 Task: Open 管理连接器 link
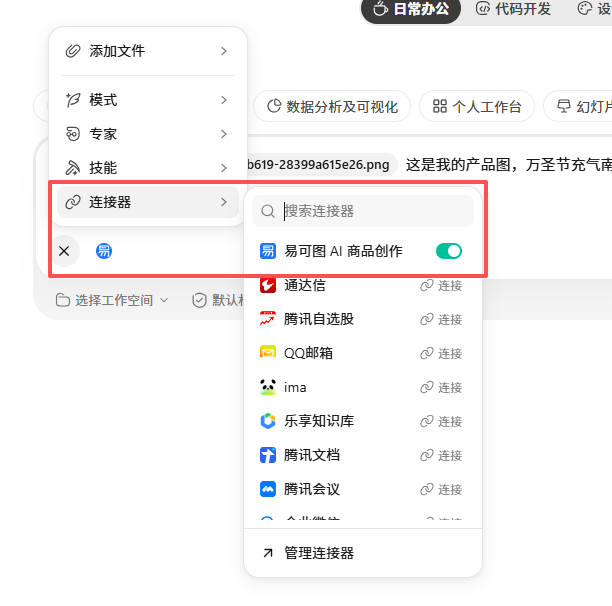pyautogui.click(x=363, y=553)
